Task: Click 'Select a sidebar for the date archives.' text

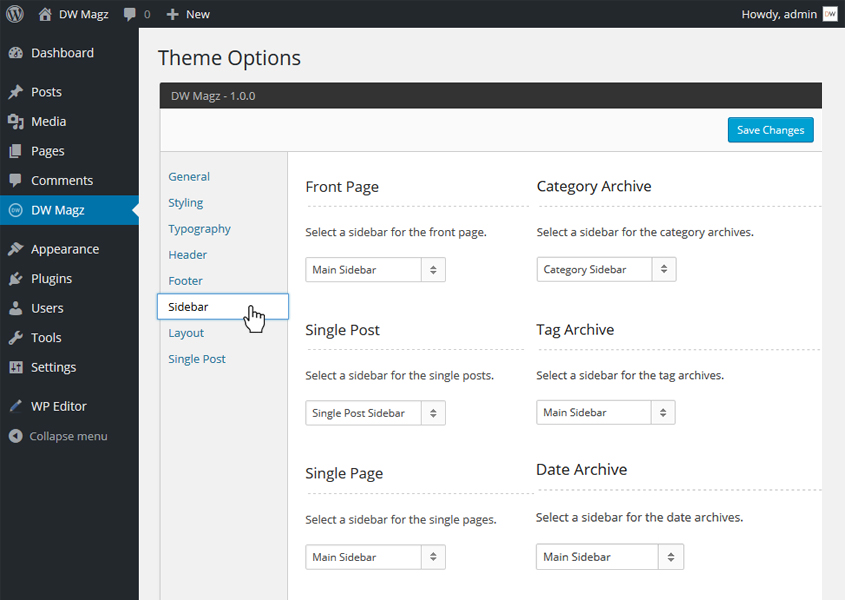Action: click(x=640, y=518)
